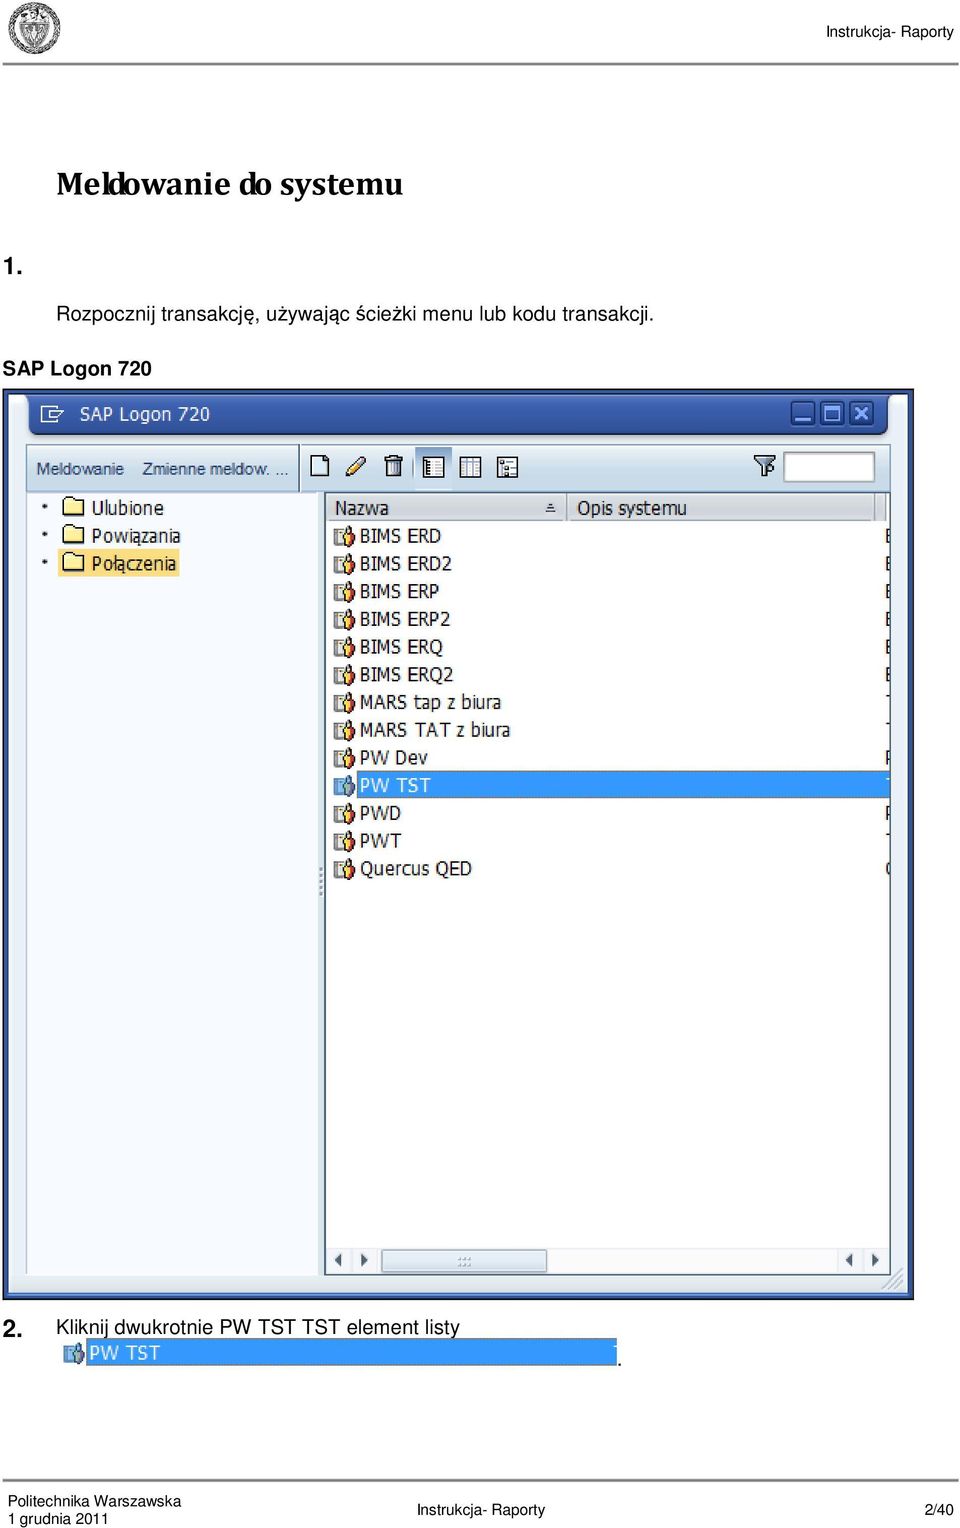Click the university crest logo in header

pos(35,29)
